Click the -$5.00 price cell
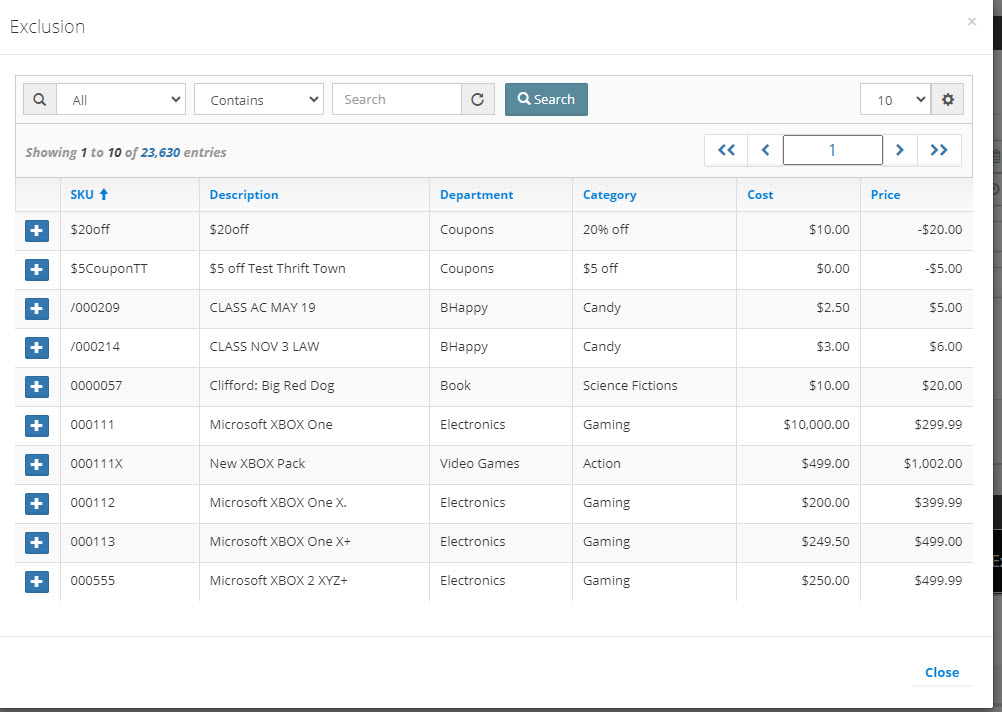The width and height of the screenshot is (1002, 712). click(943, 268)
